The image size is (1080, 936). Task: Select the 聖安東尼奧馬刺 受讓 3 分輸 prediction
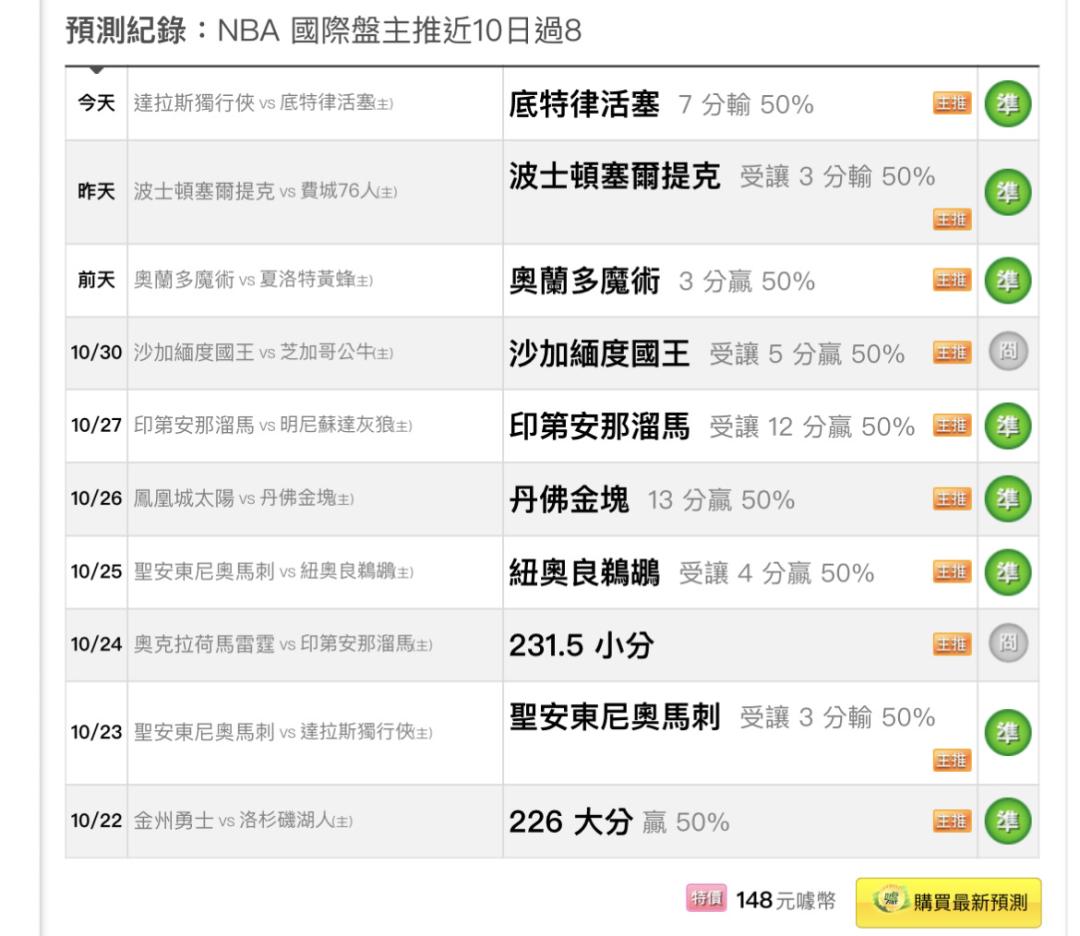(x=722, y=717)
